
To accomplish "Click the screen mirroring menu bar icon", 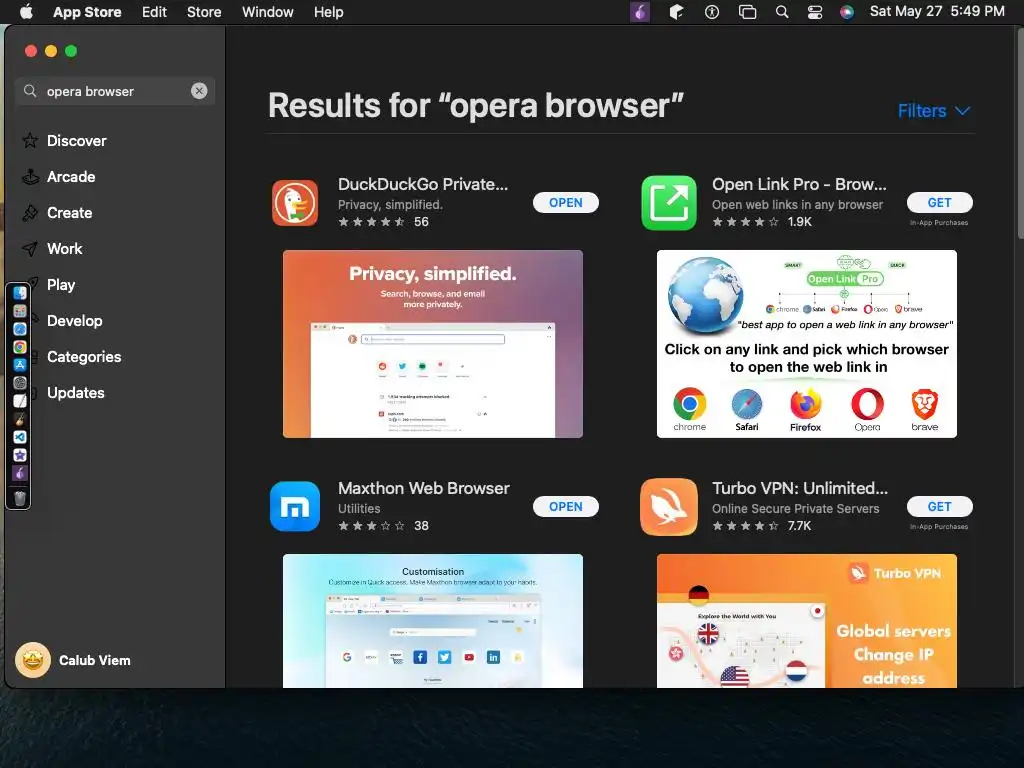I will (x=747, y=12).
